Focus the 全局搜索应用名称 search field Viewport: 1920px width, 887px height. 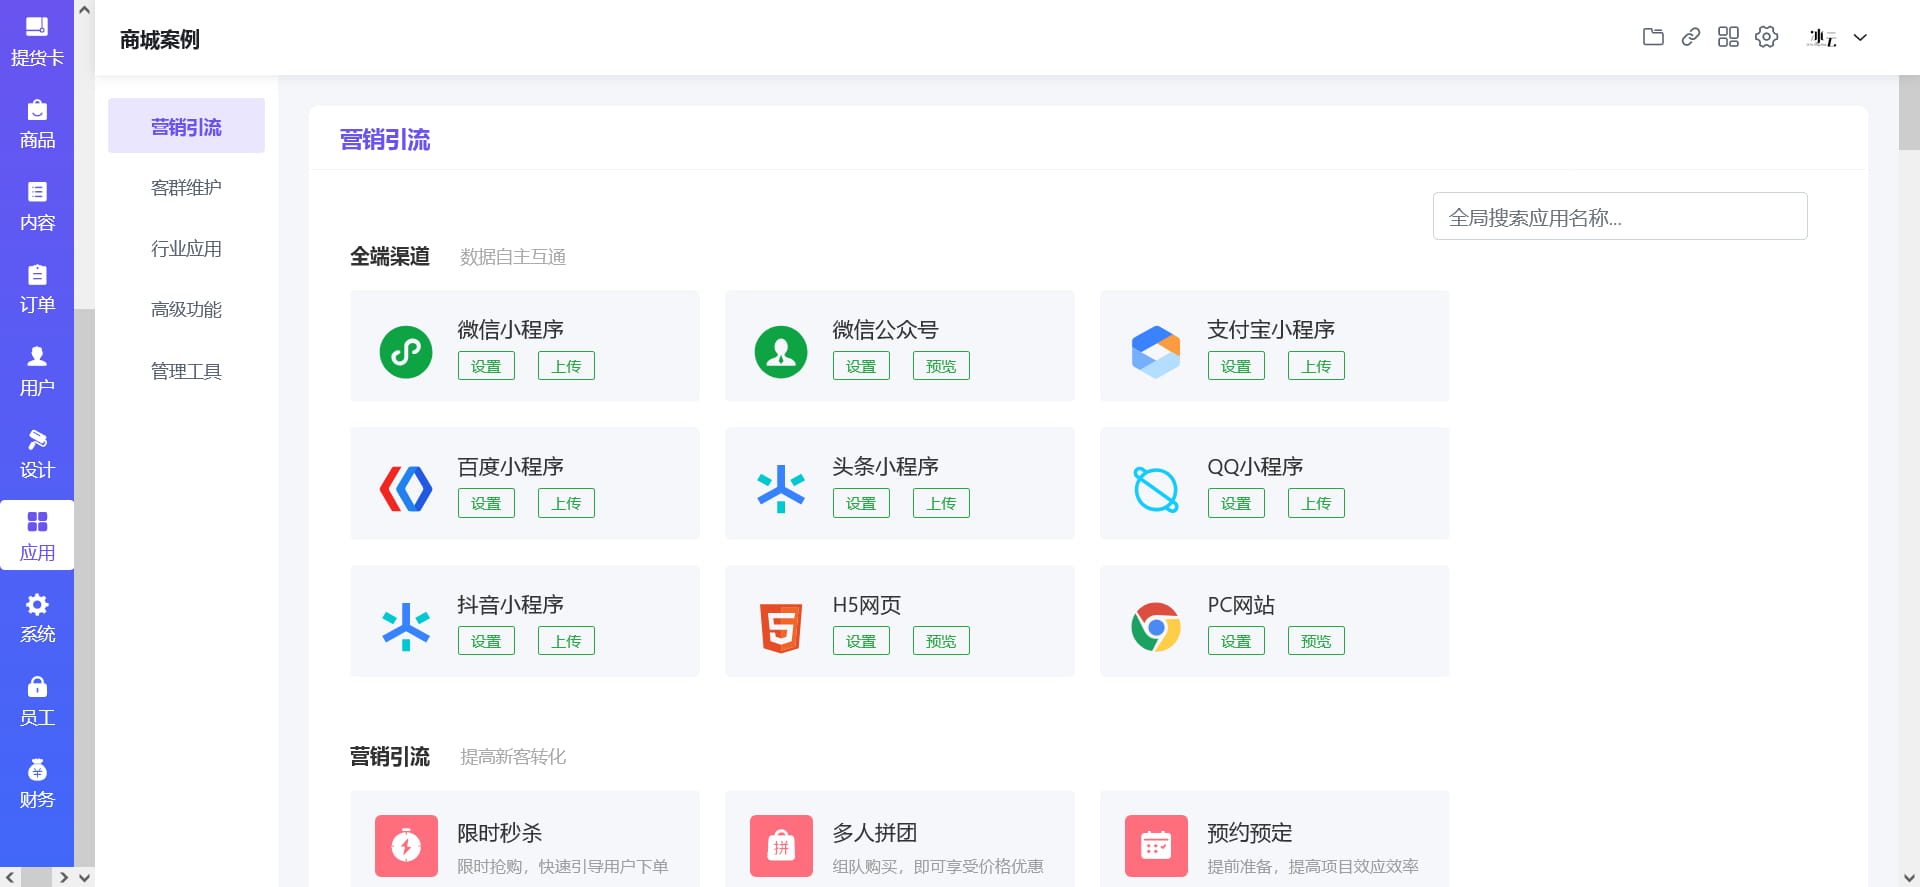point(1620,216)
